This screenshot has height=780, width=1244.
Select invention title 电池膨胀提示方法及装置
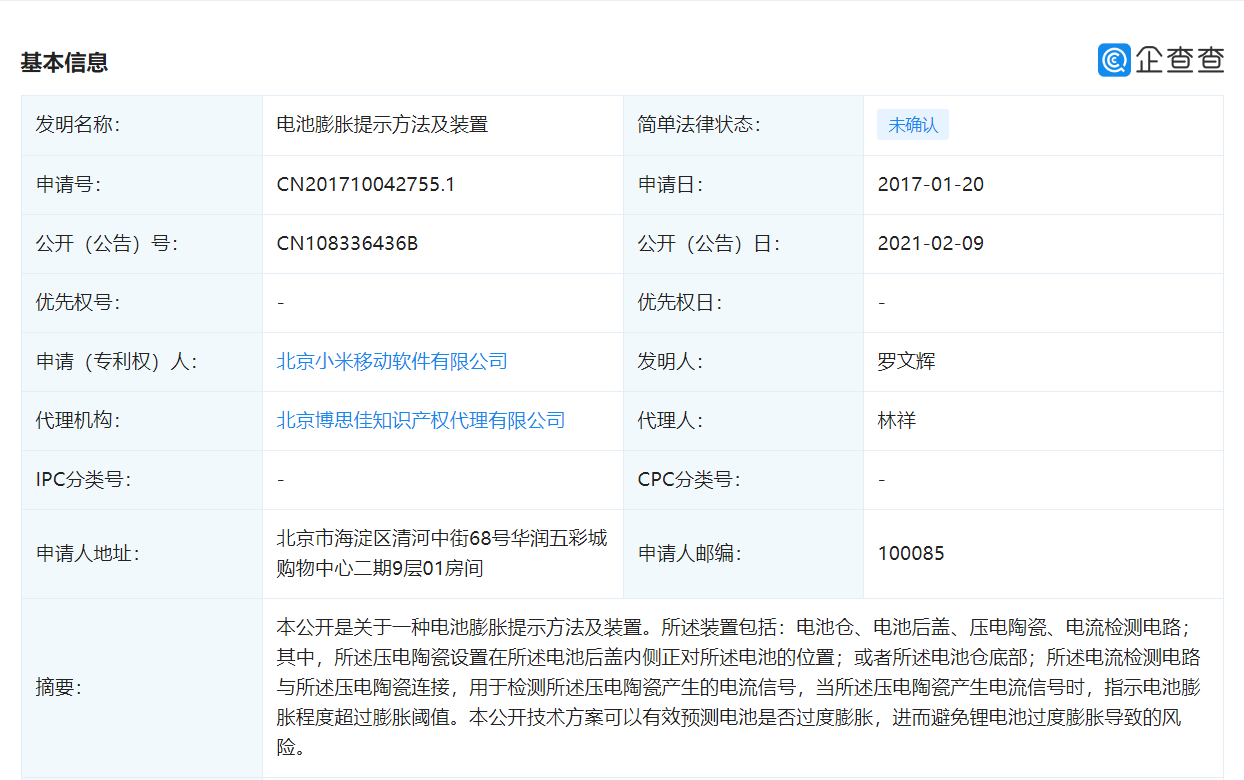point(382,126)
